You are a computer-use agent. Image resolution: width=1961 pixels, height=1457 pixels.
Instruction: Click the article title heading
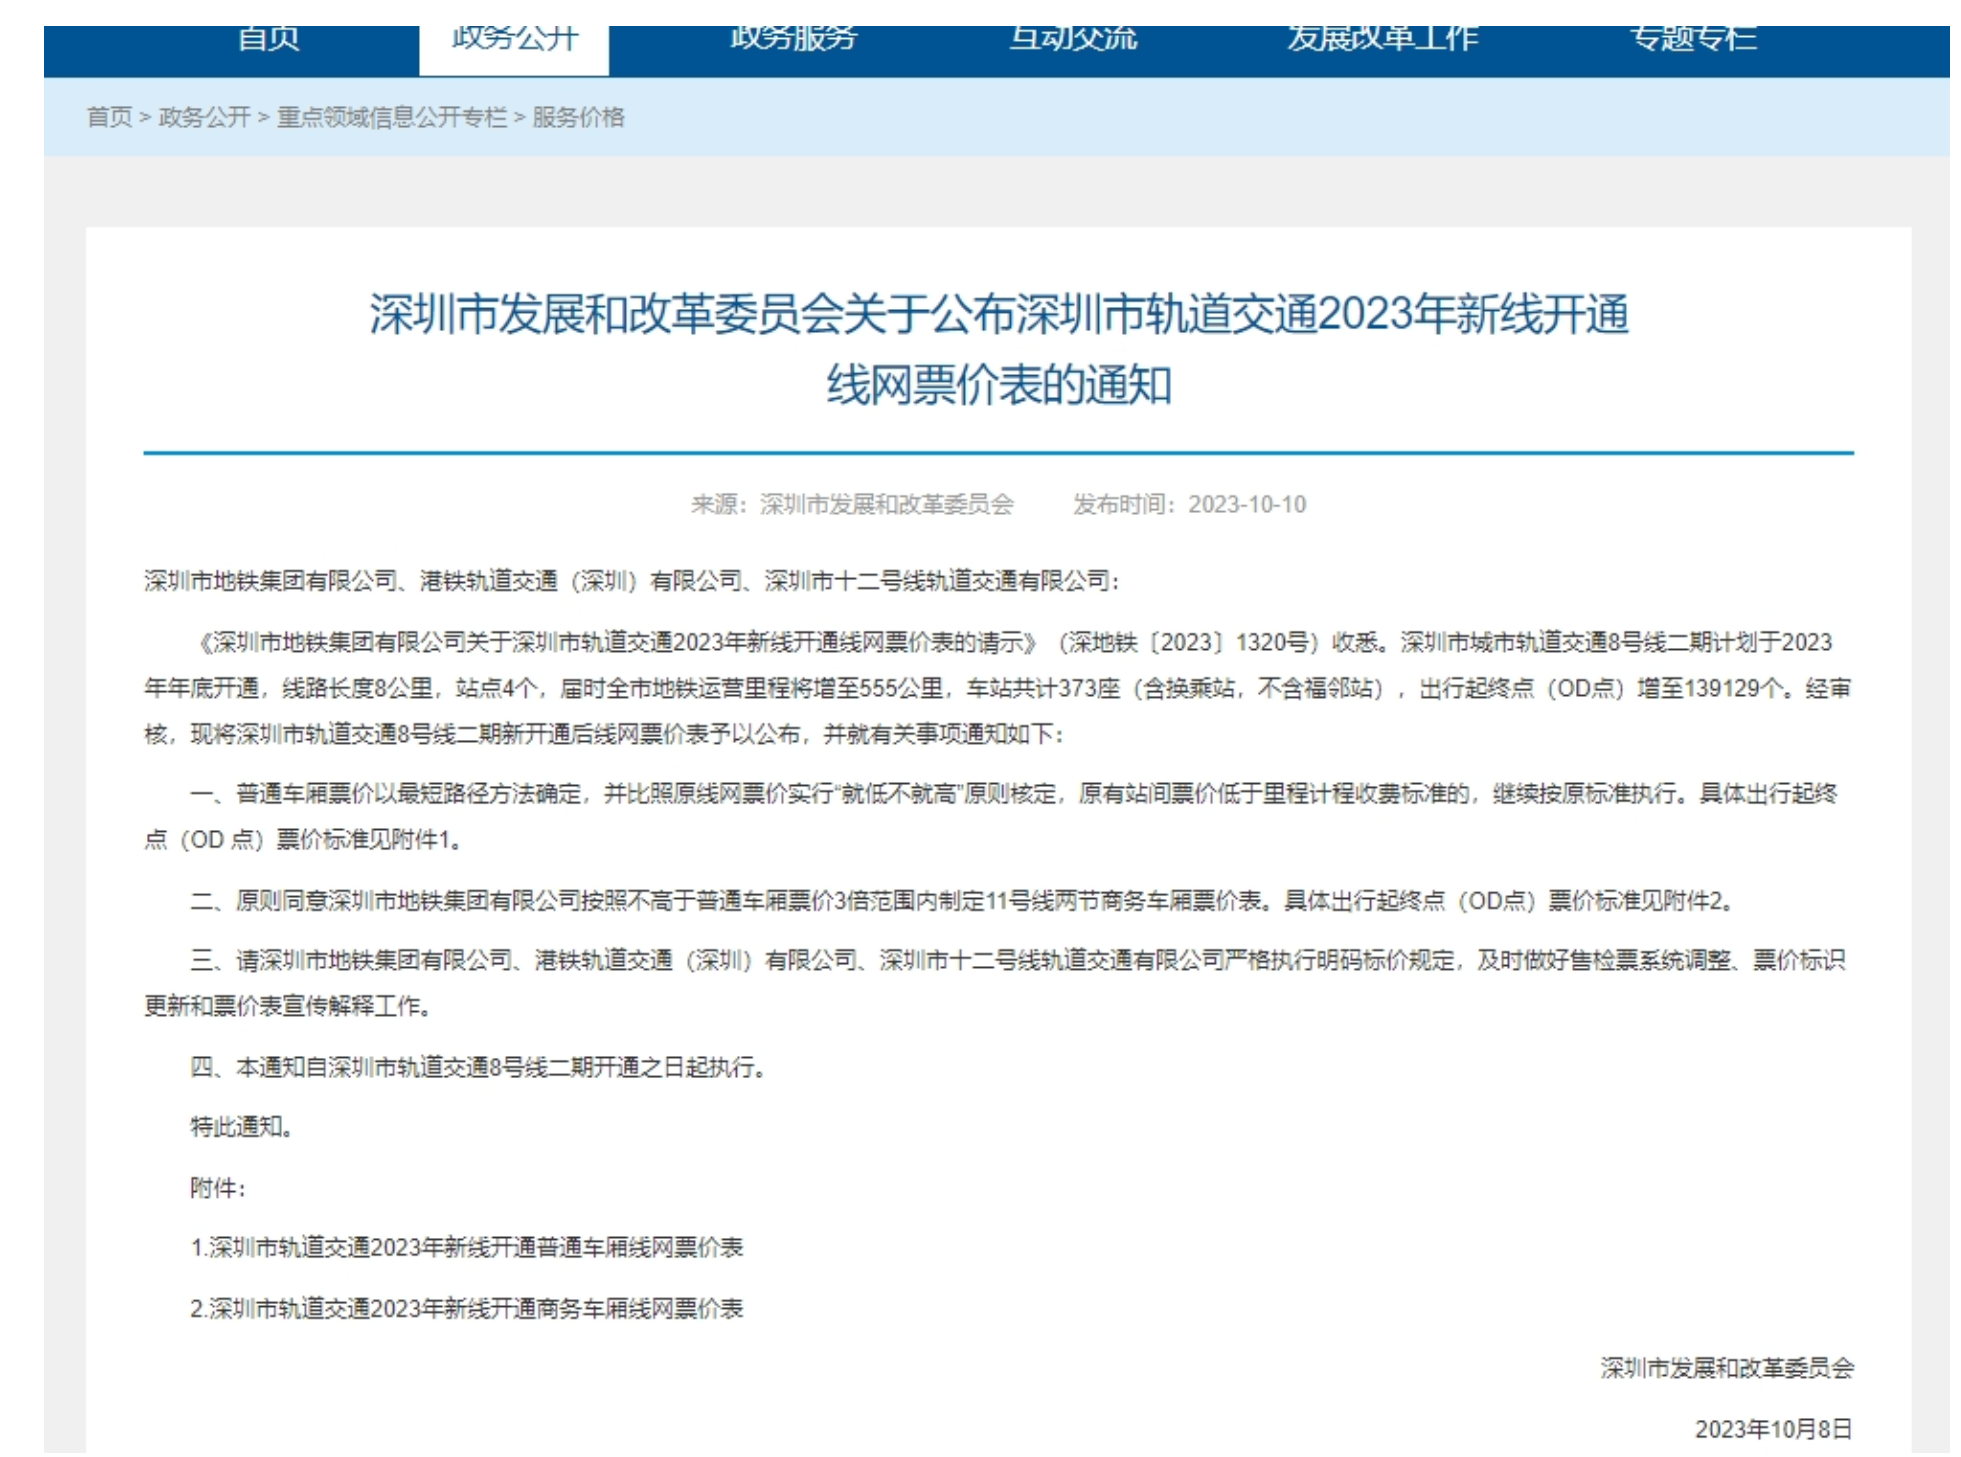coord(999,349)
